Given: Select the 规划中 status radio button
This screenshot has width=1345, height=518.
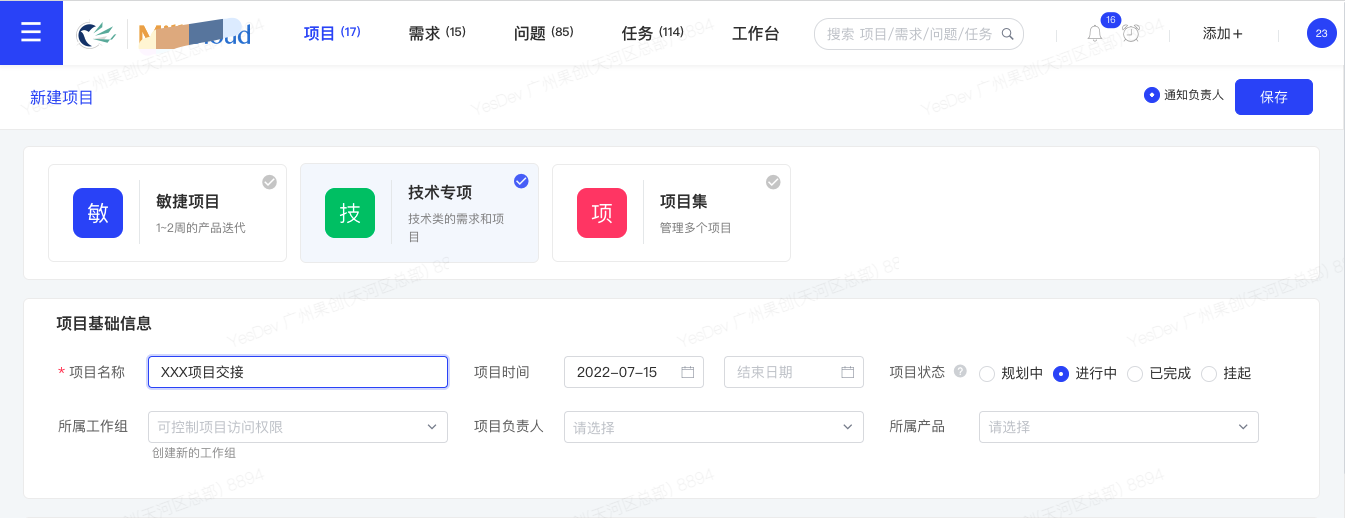Looking at the screenshot, I should [x=987, y=374].
